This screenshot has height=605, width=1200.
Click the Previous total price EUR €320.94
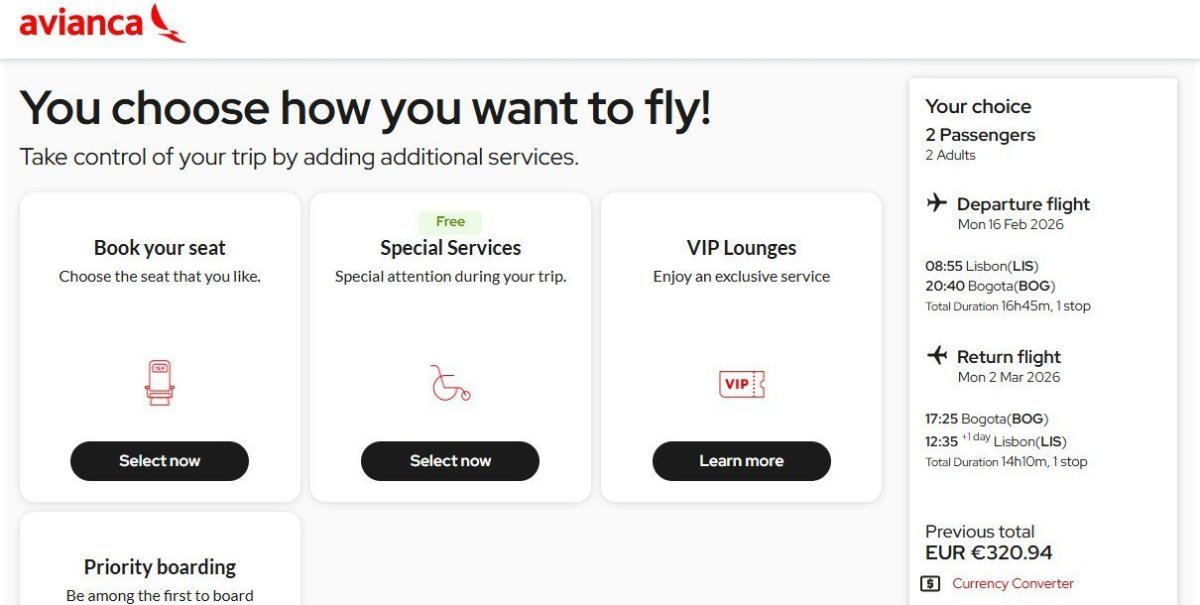click(x=988, y=553)
